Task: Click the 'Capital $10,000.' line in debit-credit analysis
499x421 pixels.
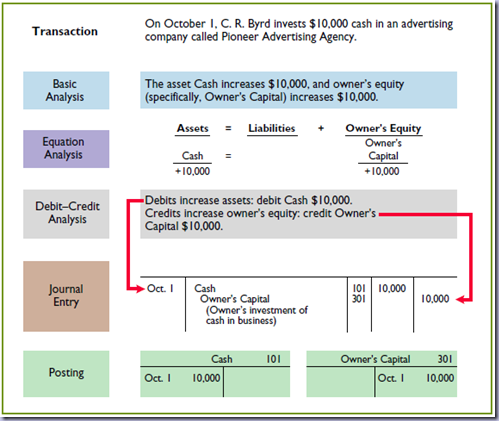Action: coord(184,226)
